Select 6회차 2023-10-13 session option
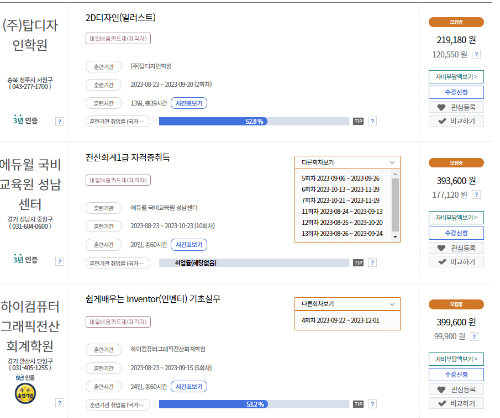The image size is (500, 418). click(x=340, y=190)
